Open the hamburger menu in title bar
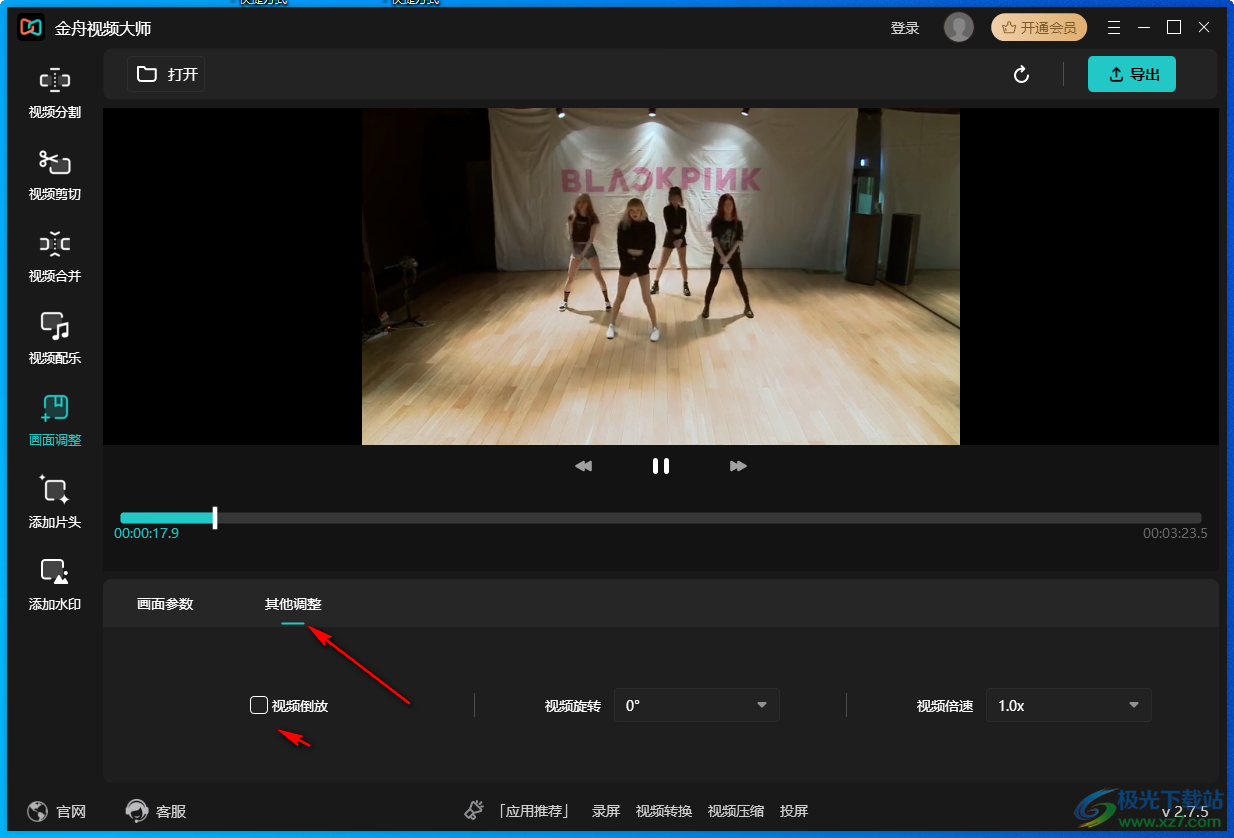1234x838 pixels. 1114,28
